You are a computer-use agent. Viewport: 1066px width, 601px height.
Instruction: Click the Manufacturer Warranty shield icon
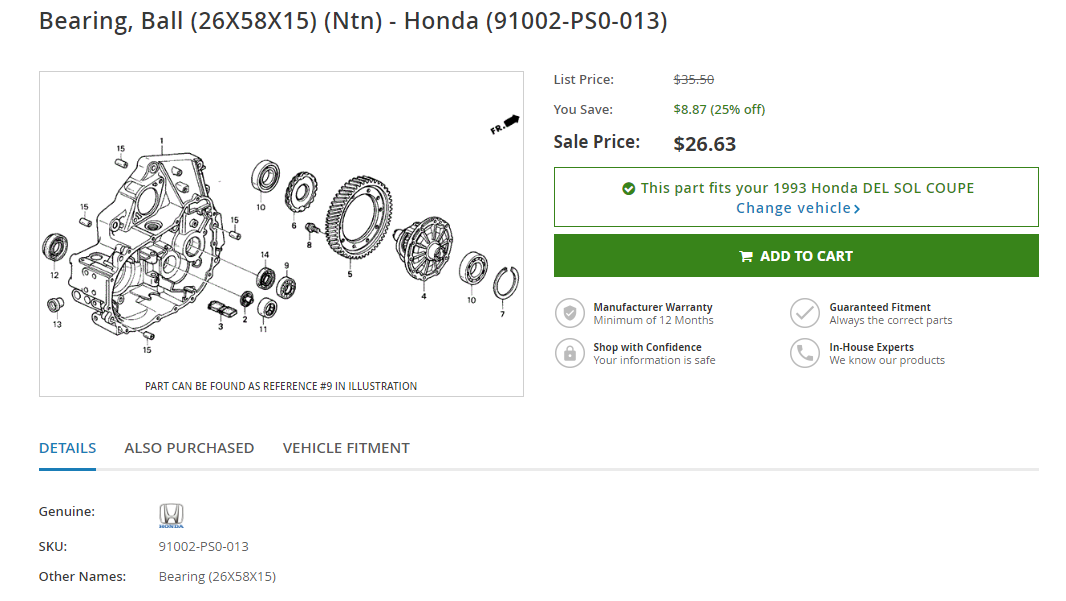tap(569, 313)
